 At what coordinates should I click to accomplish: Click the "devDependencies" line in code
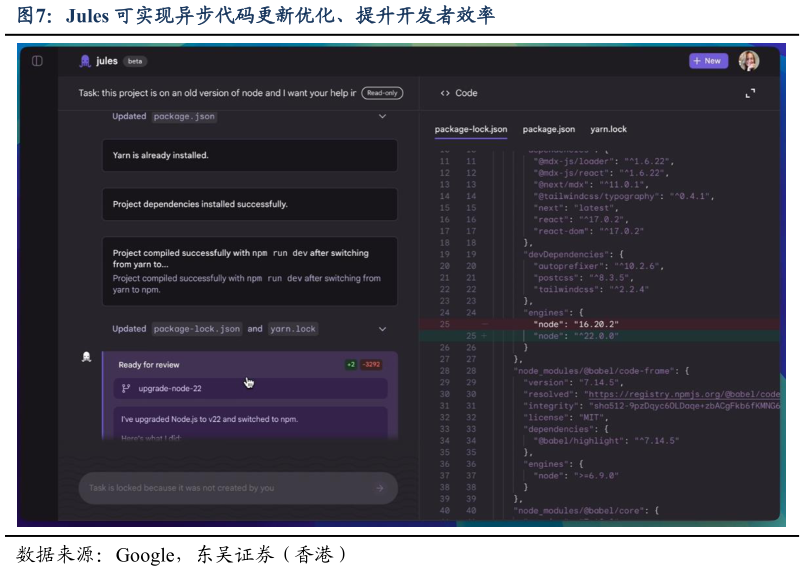[x=573, y=255]
